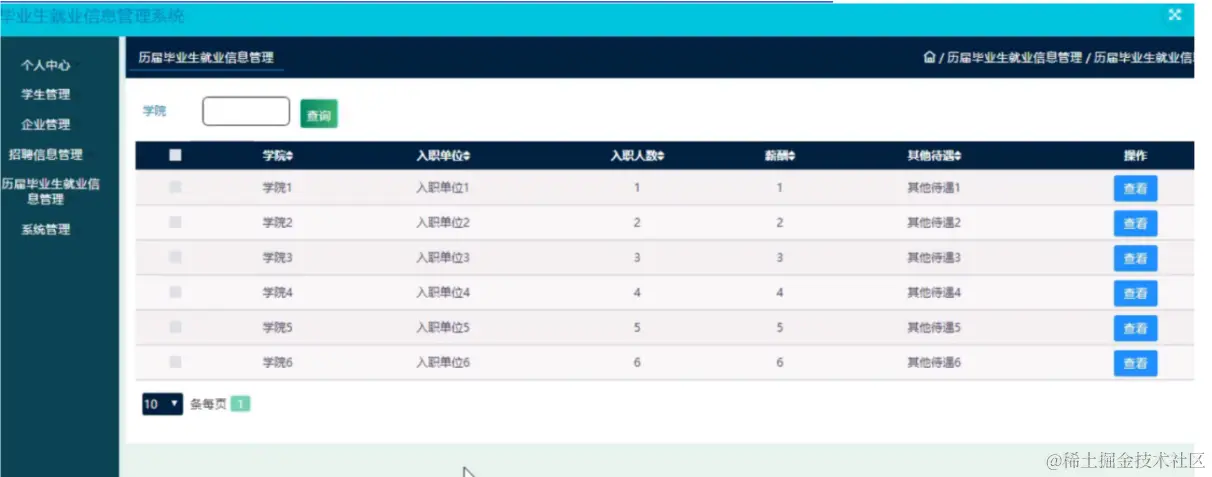Sort table by 入职单位 column arrows
The width and height of the screenshot is (1212, 477).
(466, 156)
